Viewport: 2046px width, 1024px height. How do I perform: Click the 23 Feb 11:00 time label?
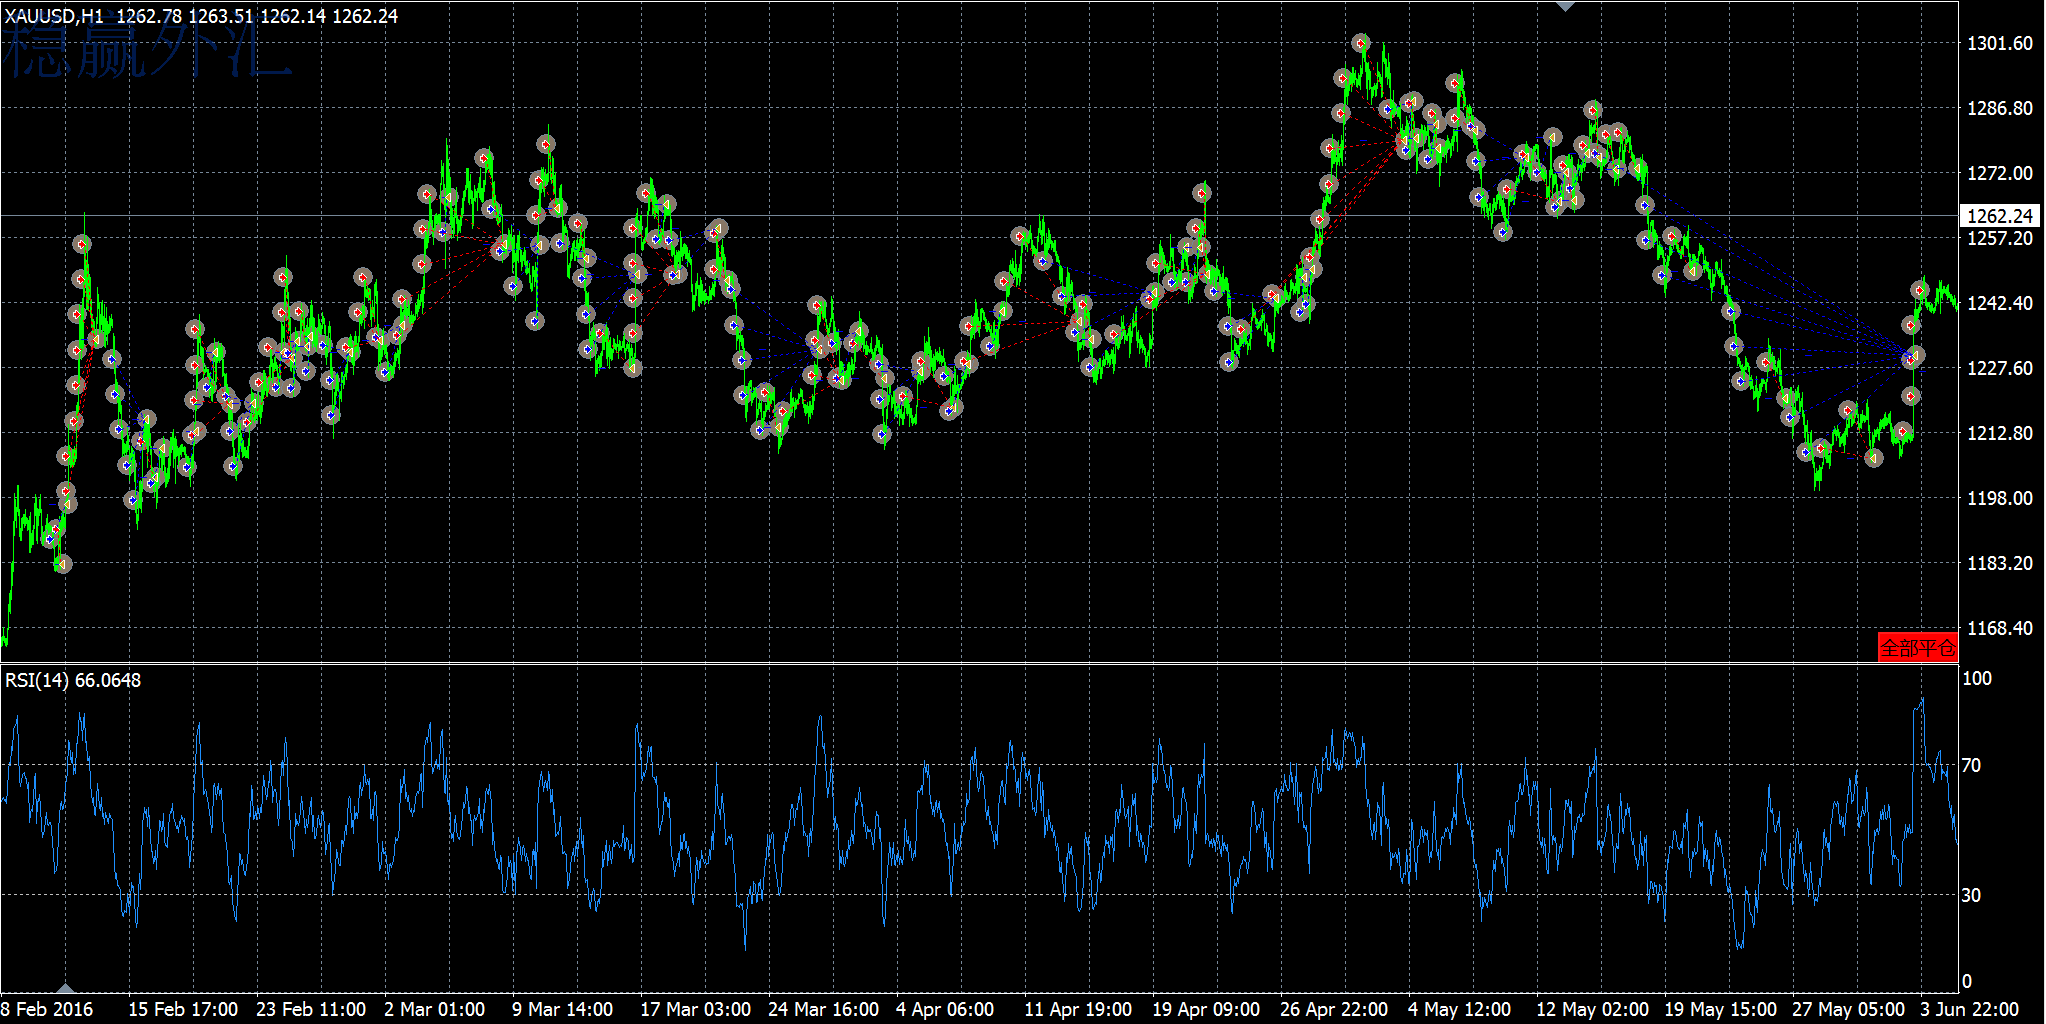(x=311, y=1009)
